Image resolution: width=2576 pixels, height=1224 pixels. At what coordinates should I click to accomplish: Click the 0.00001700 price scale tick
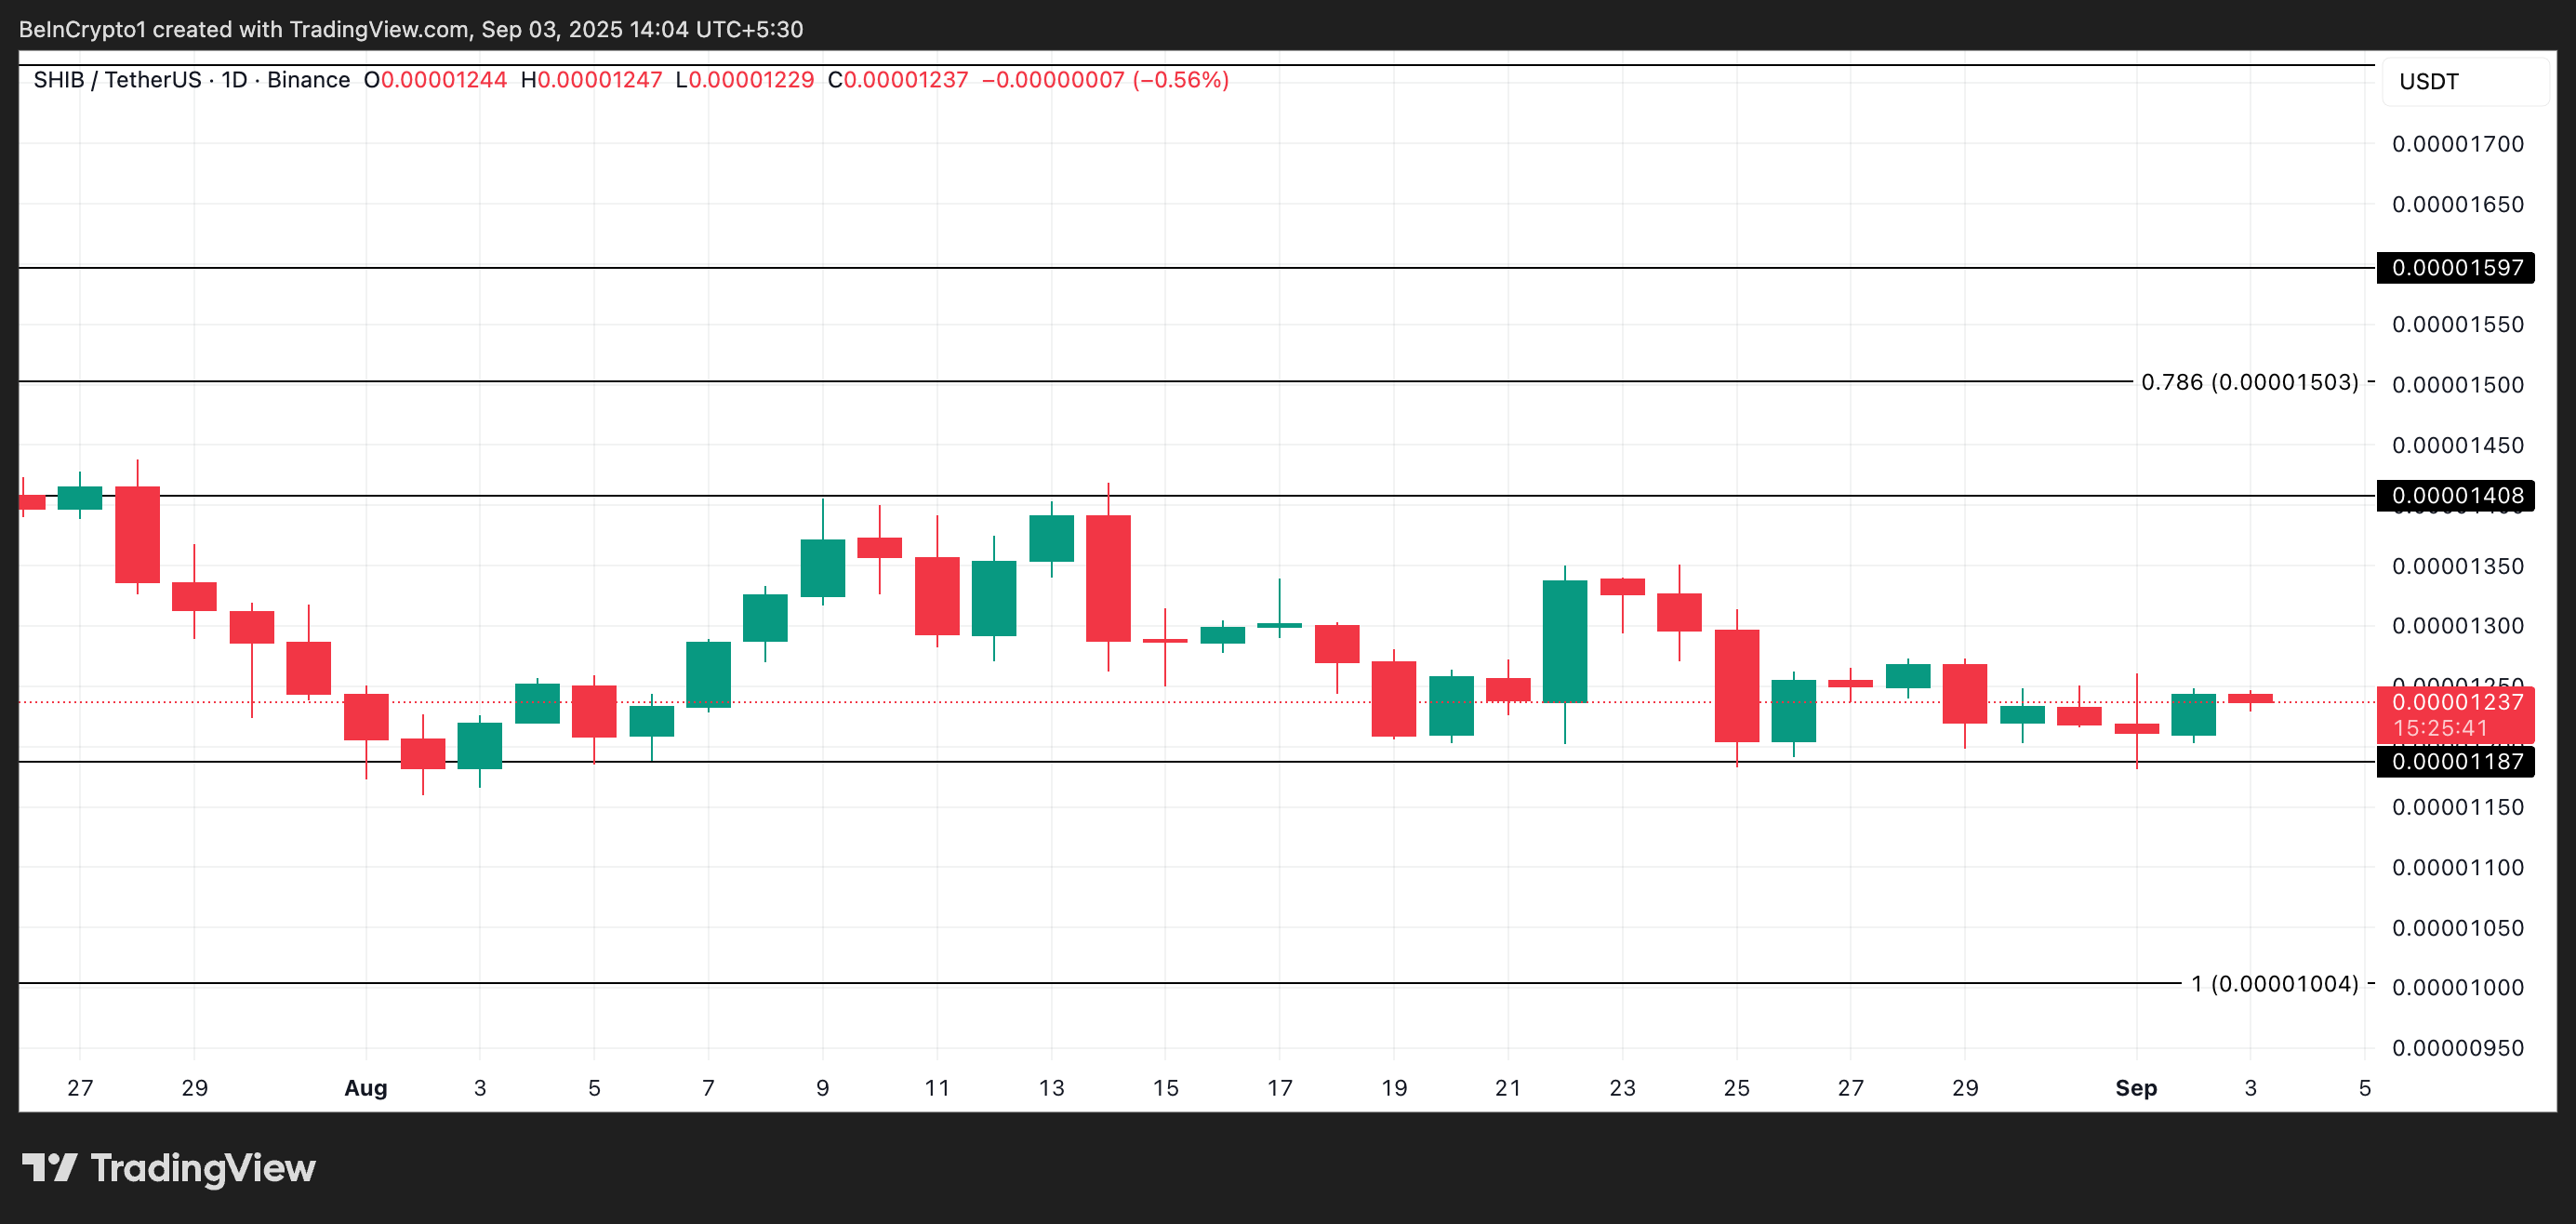point(2457,144)
